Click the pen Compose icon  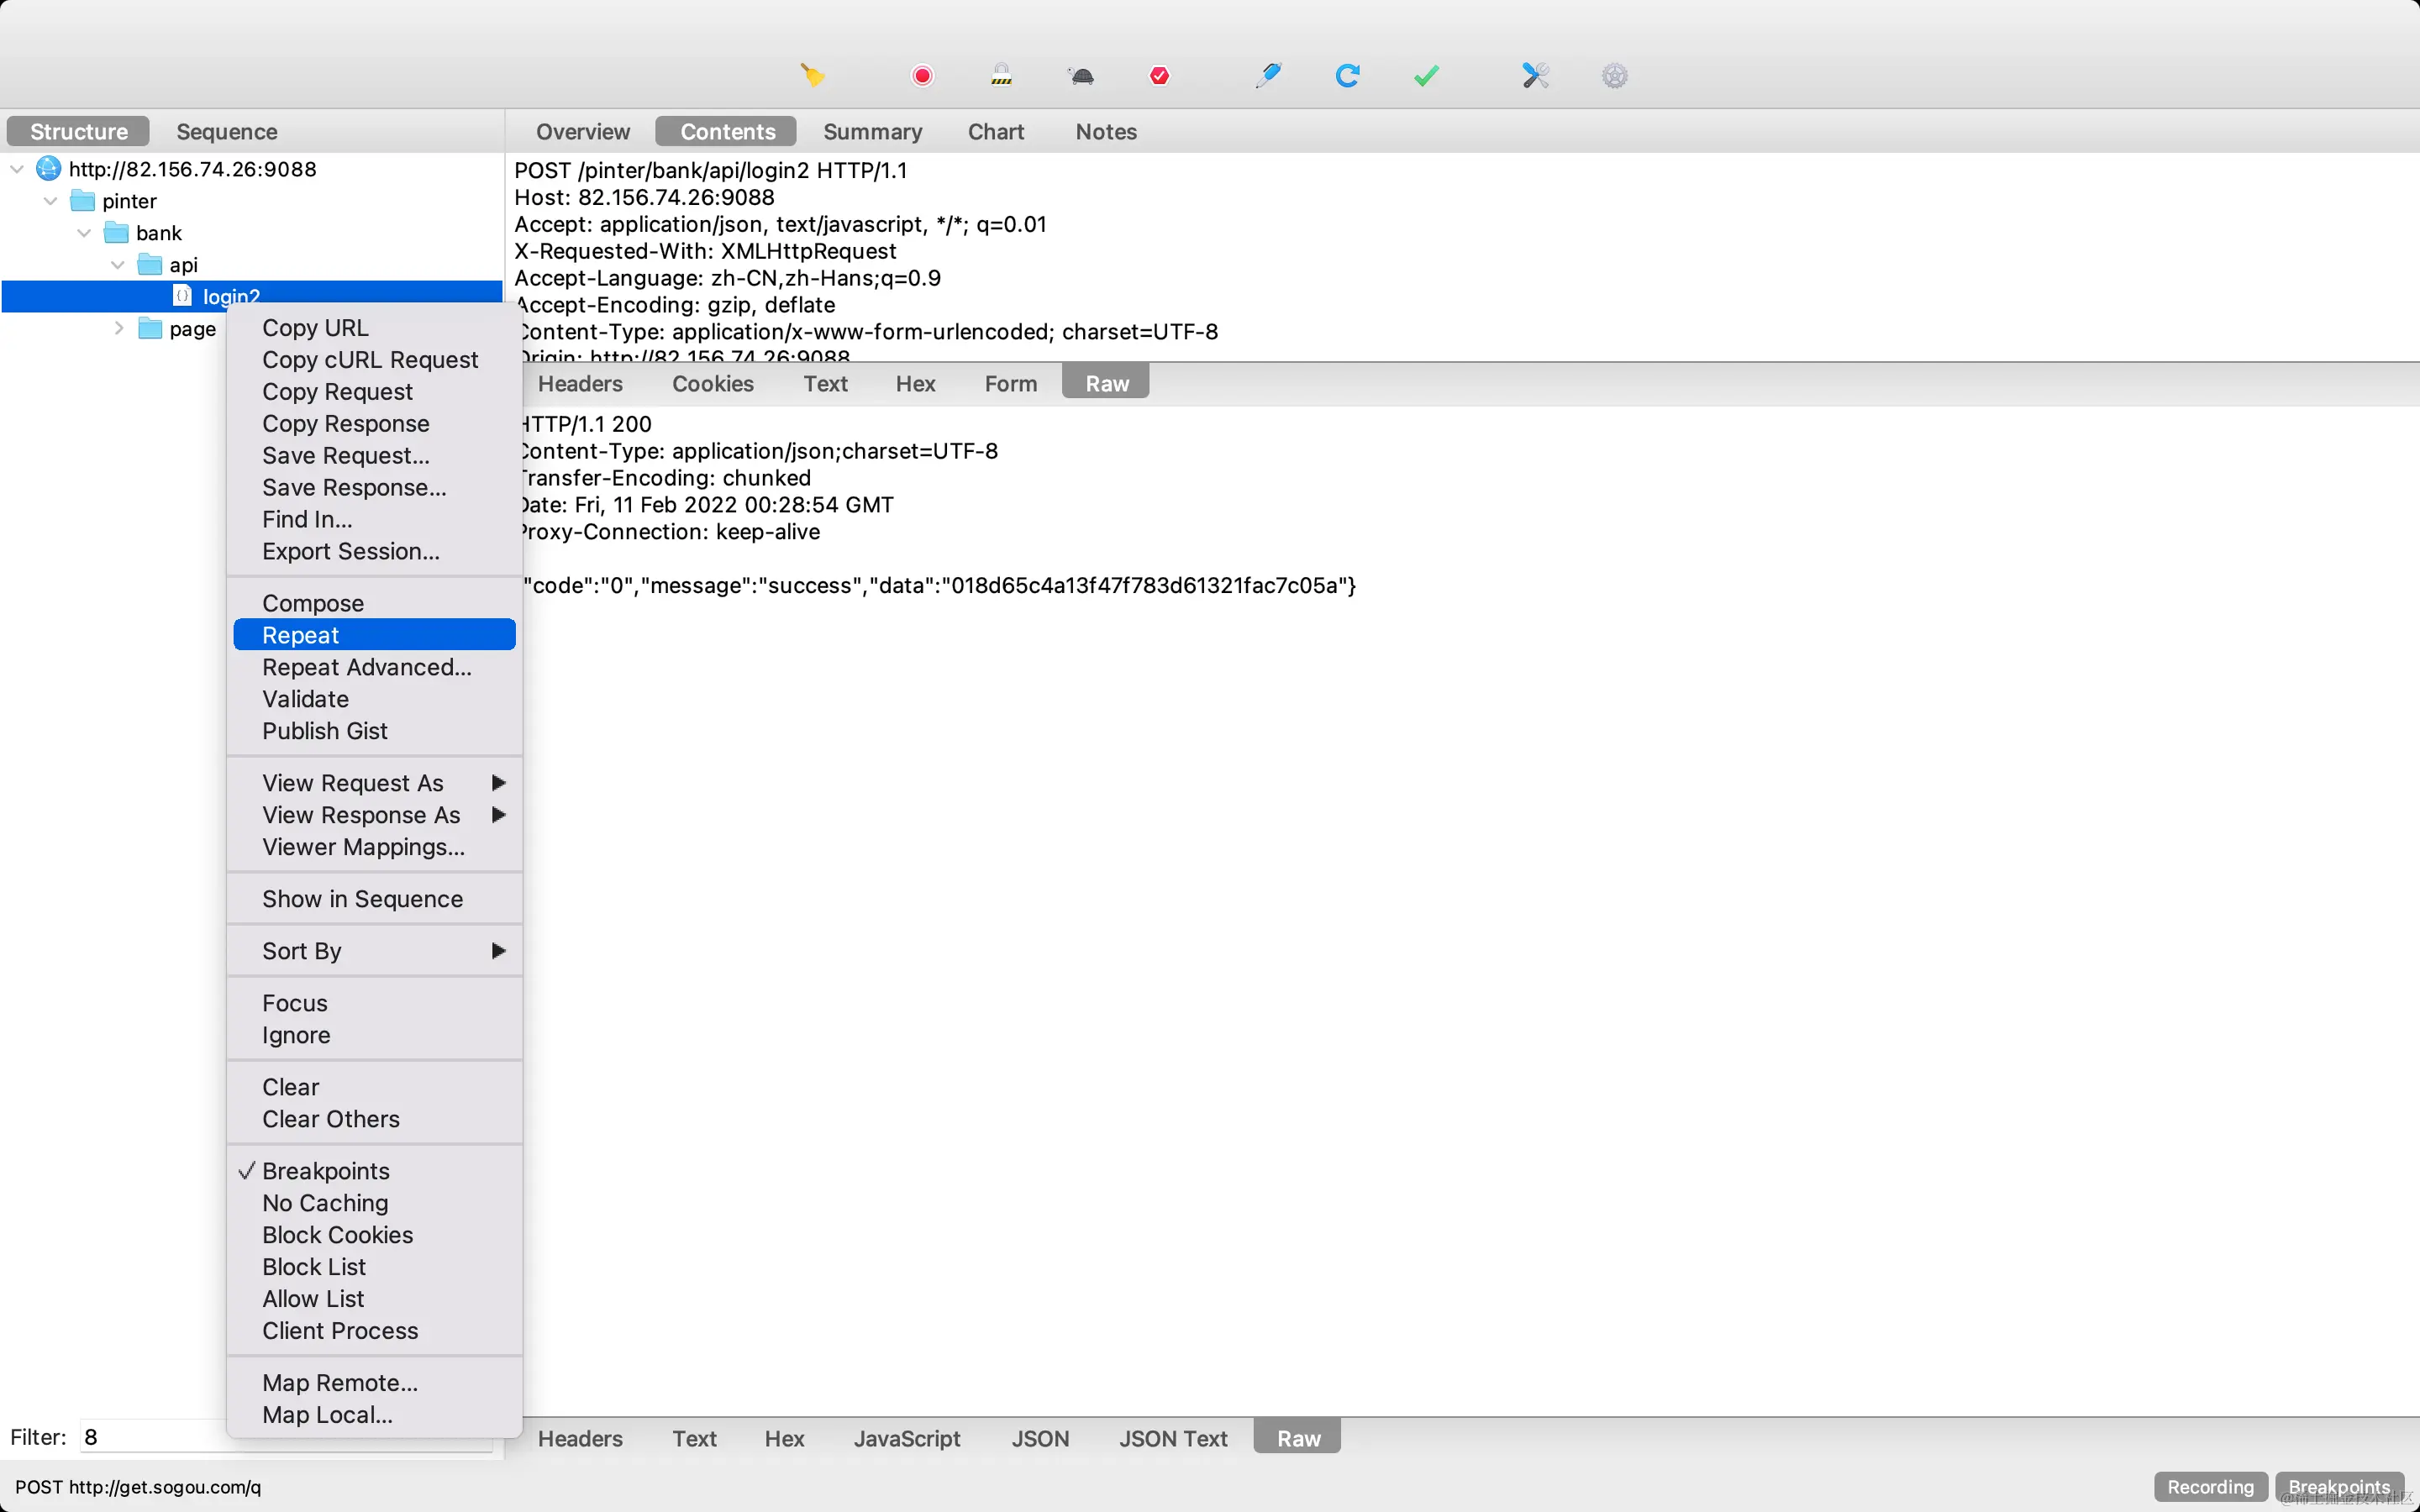[x=1268, y=76]
